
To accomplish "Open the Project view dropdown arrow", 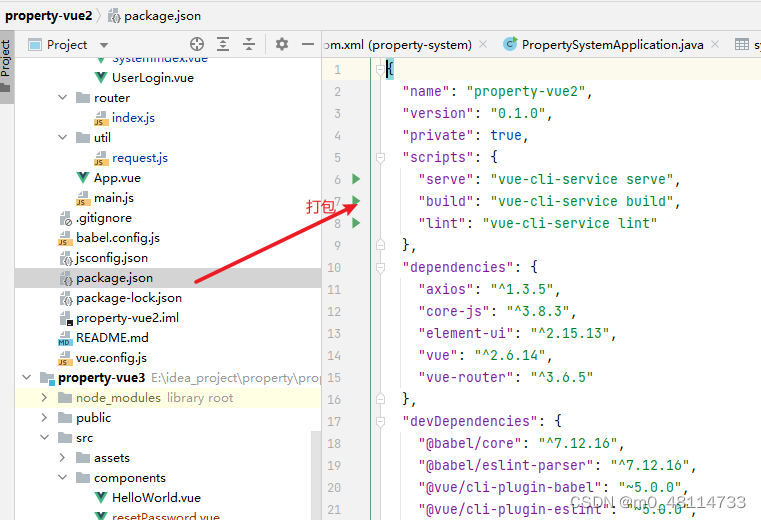I will click(104, 45).
